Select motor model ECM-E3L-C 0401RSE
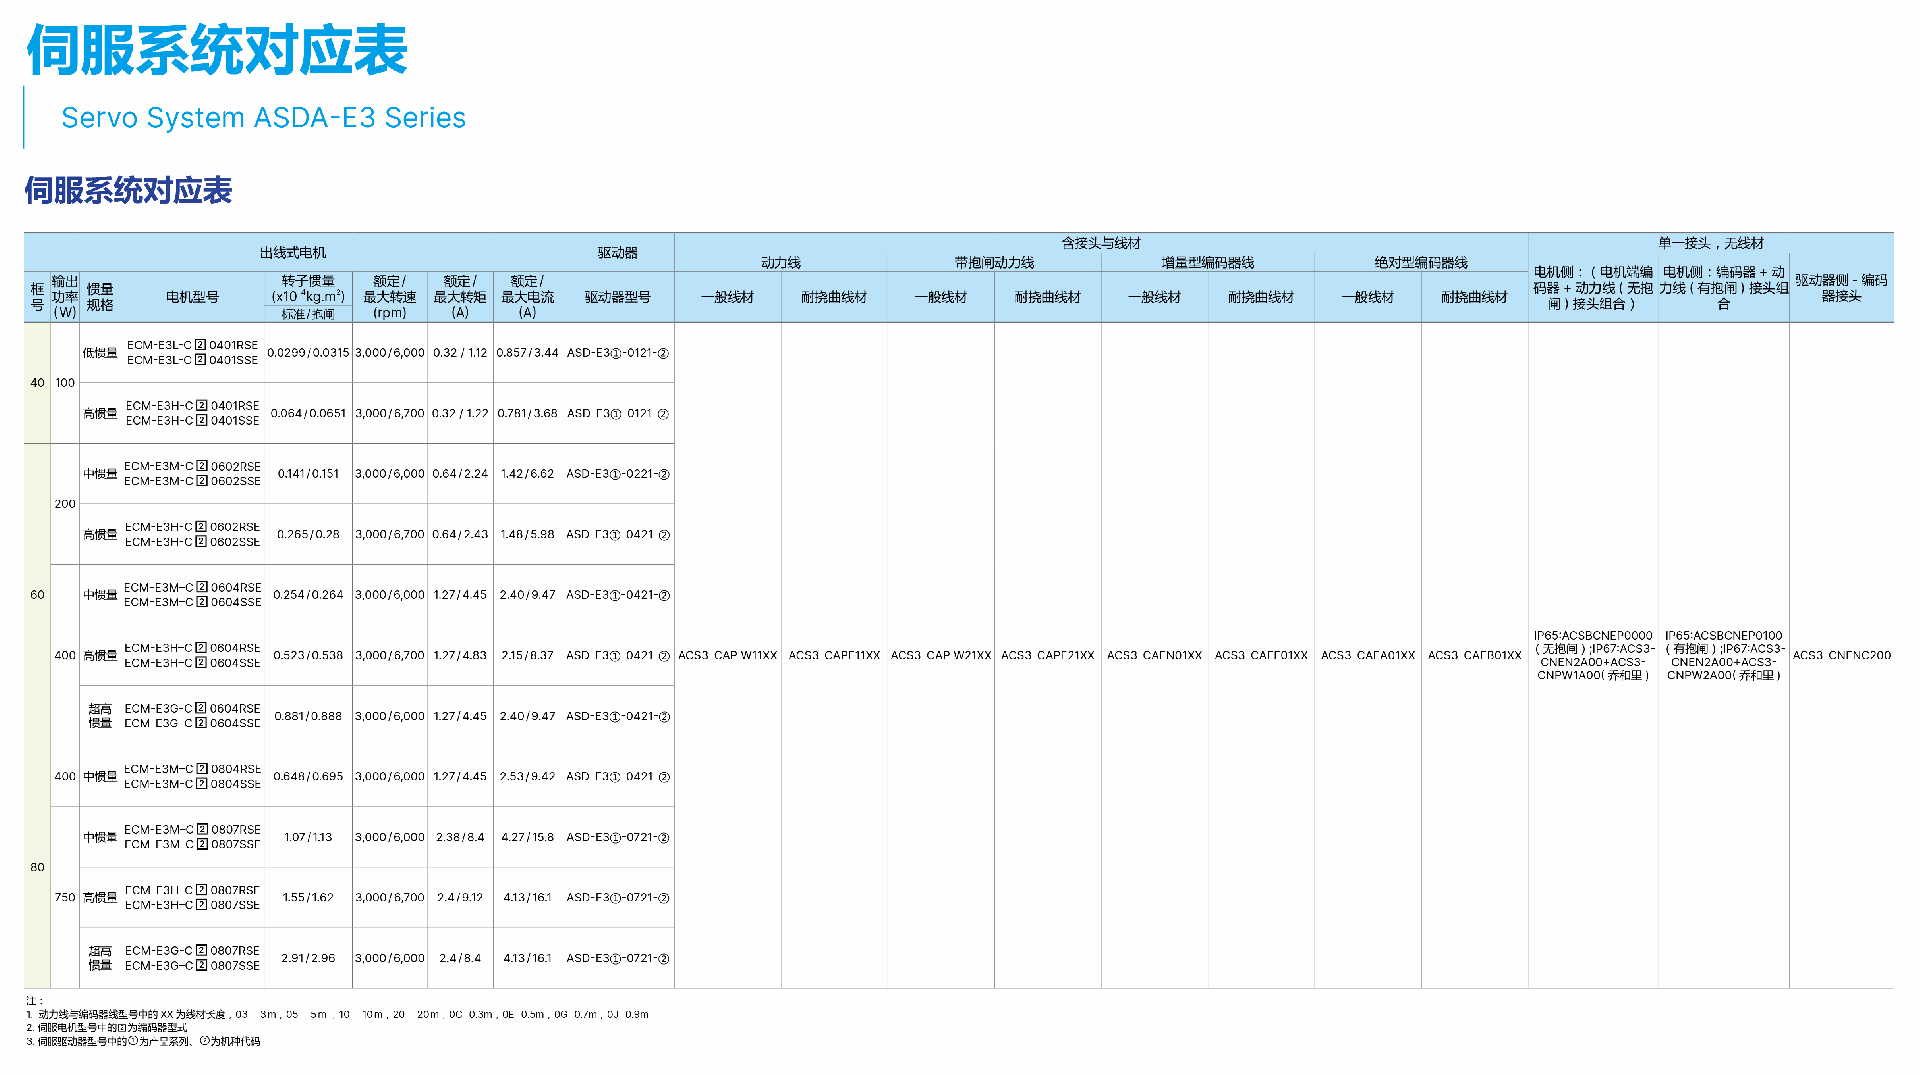This screenshot has width=1920, height=1075. click(192, 345)
